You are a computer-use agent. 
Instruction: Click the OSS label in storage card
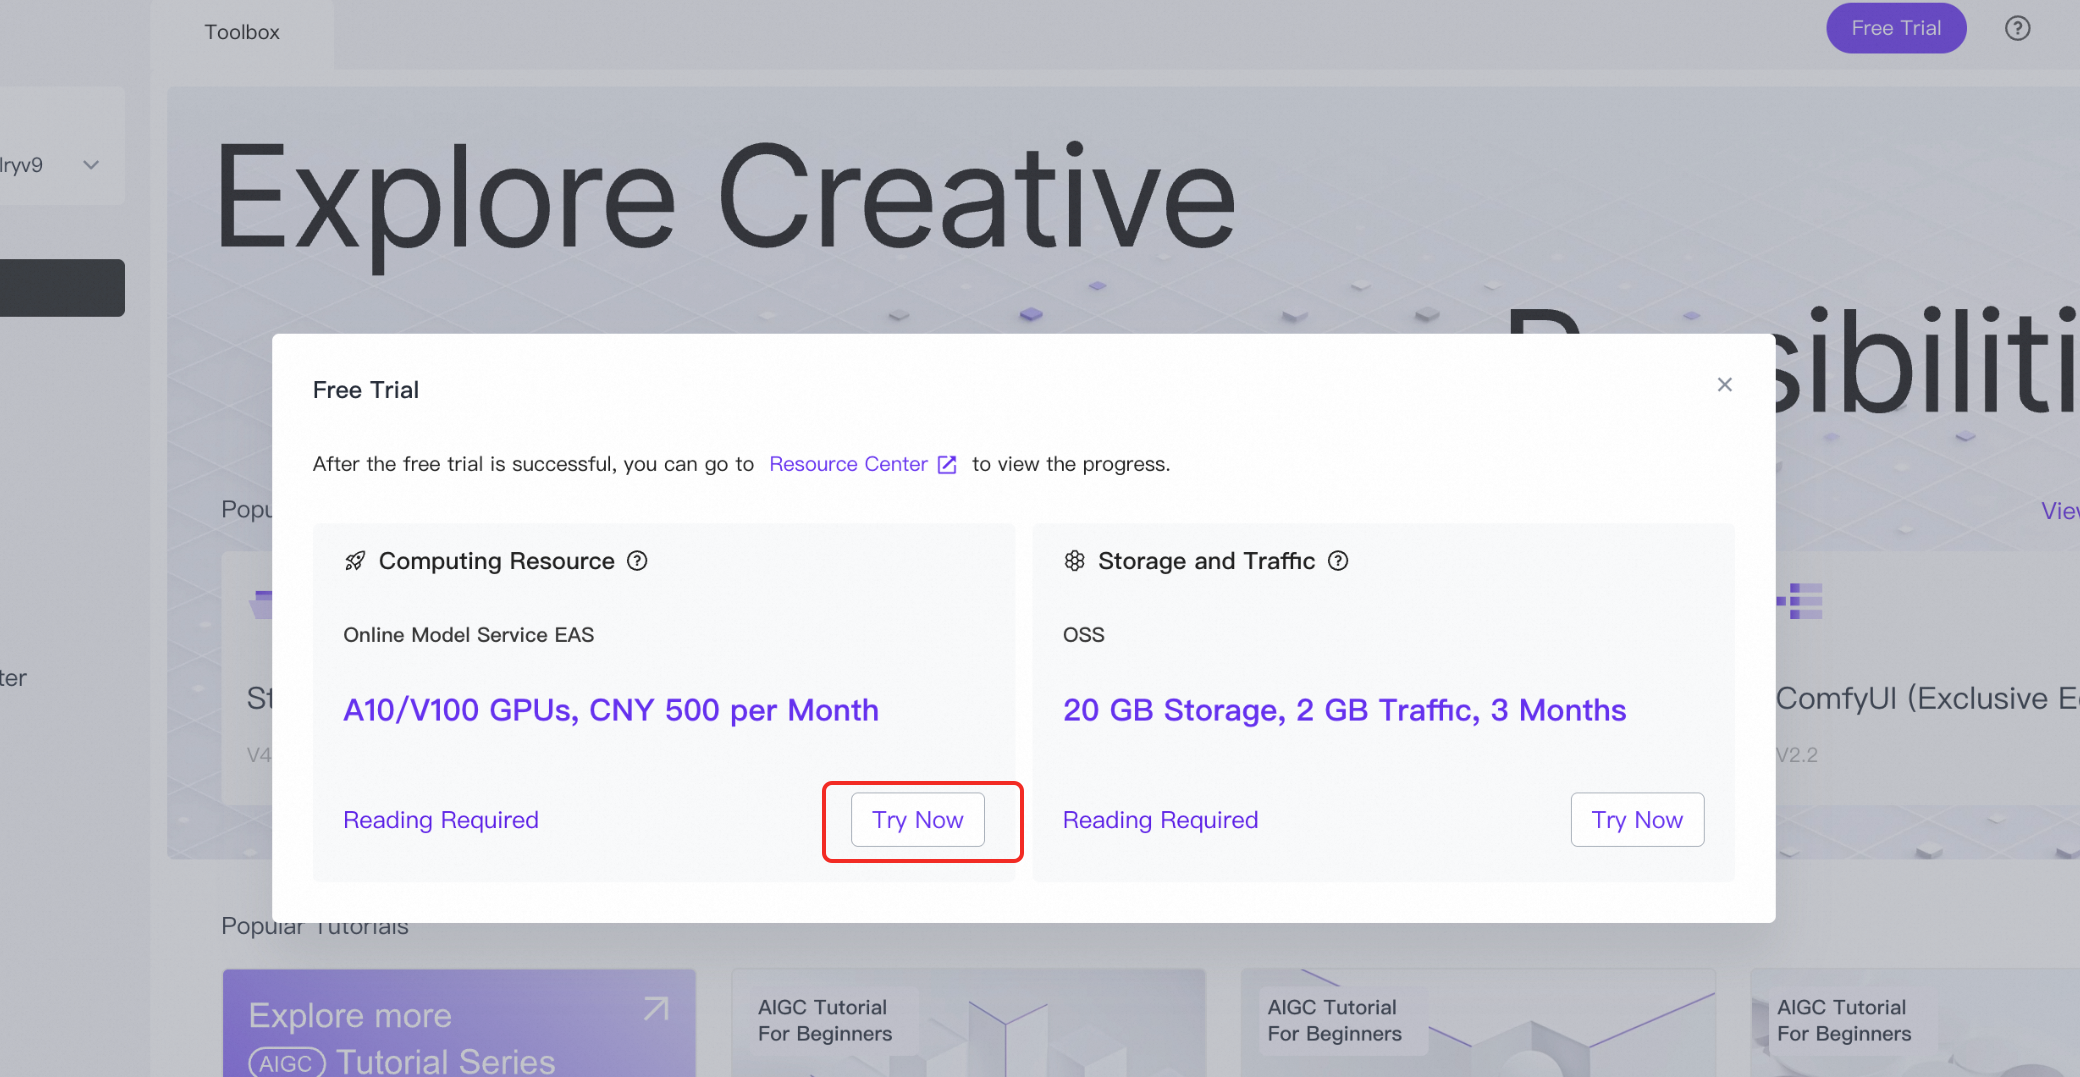pos(1083,635)
